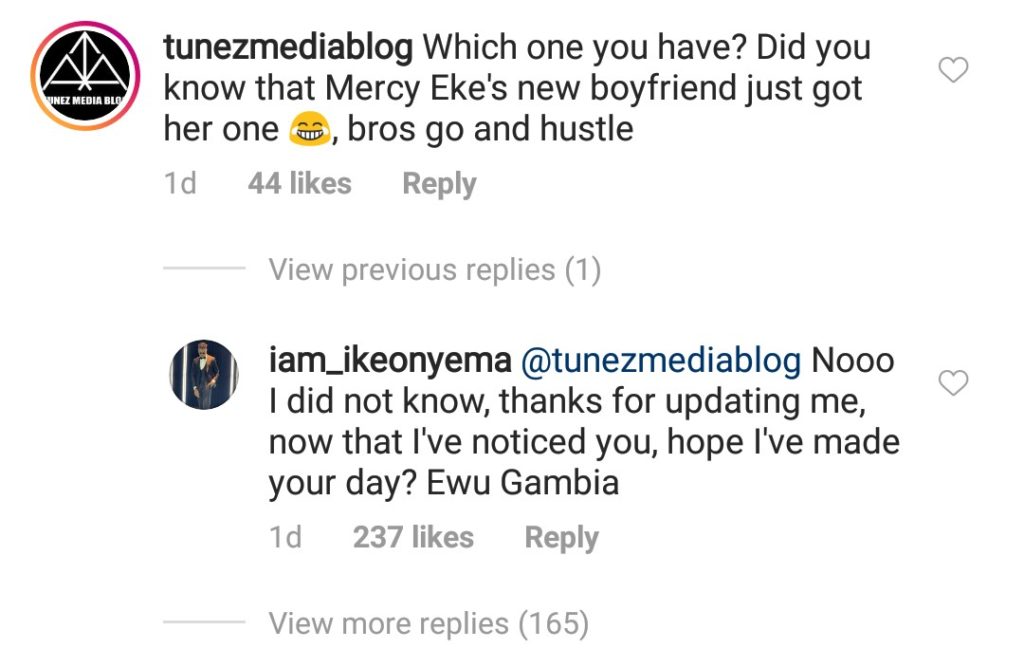Expand View previous replies (1)

click(x=434, y=270)
